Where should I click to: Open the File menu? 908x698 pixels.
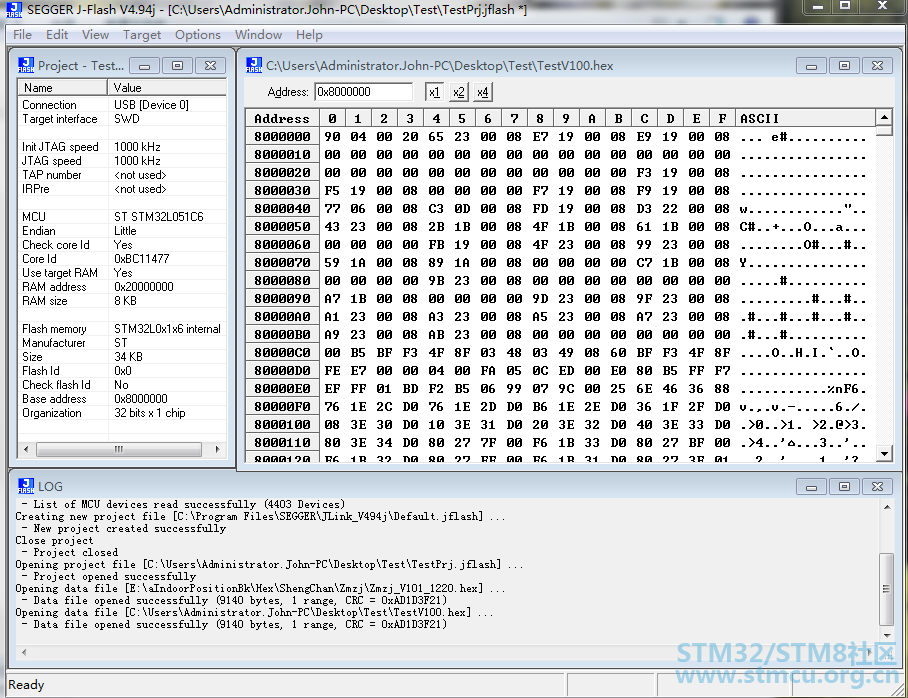pos(22,35)
